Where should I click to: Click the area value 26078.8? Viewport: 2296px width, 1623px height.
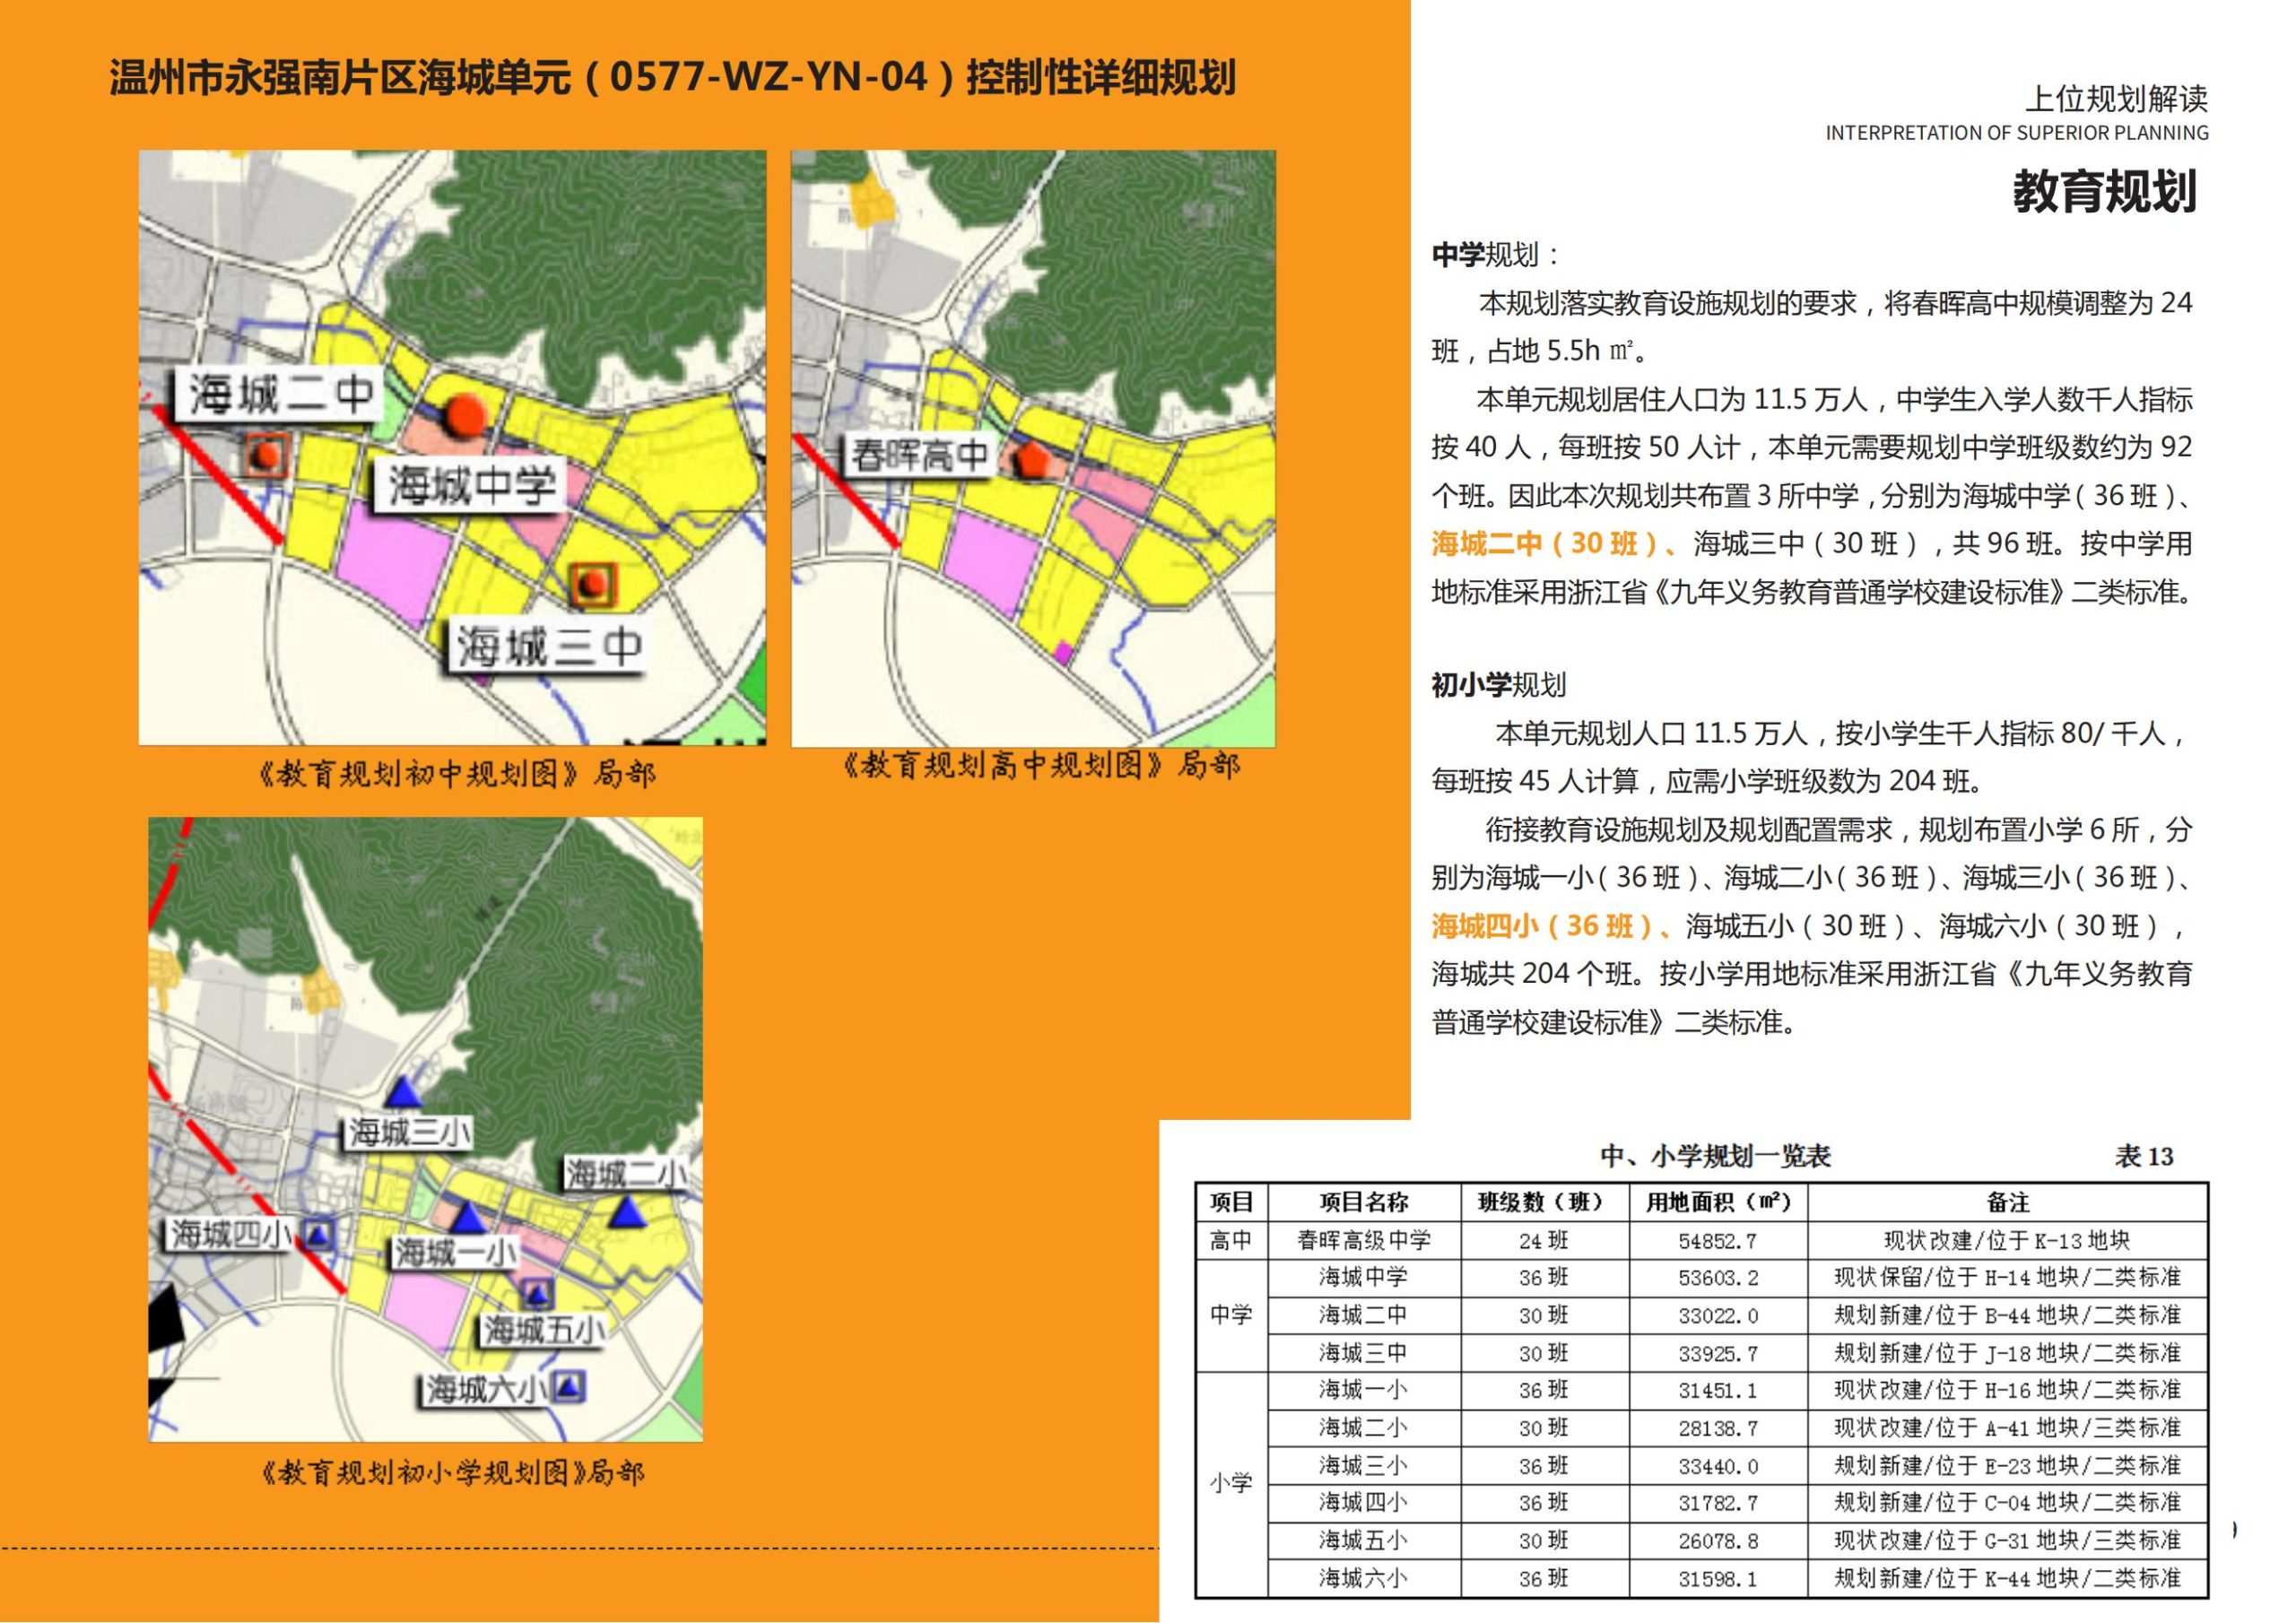tap(1718, 1541)
